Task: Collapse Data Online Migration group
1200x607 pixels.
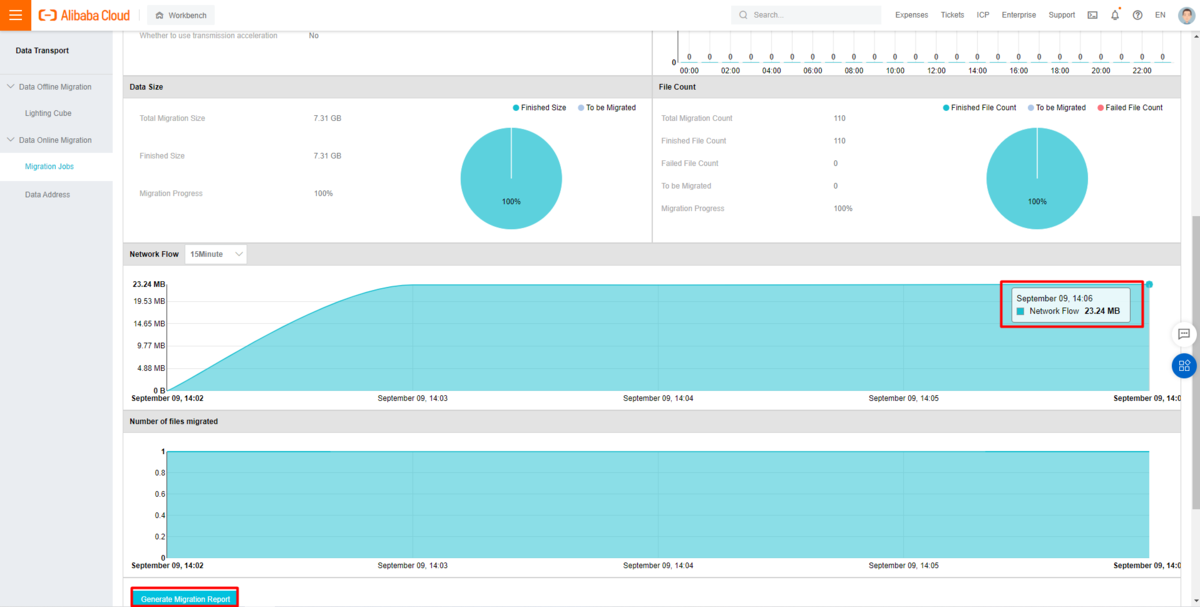Action: coord(56,140)
